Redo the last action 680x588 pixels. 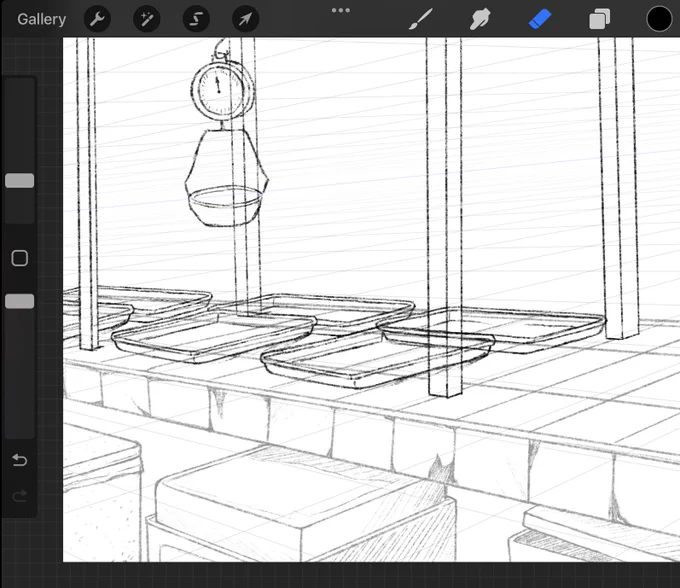[x=20, y=496]
